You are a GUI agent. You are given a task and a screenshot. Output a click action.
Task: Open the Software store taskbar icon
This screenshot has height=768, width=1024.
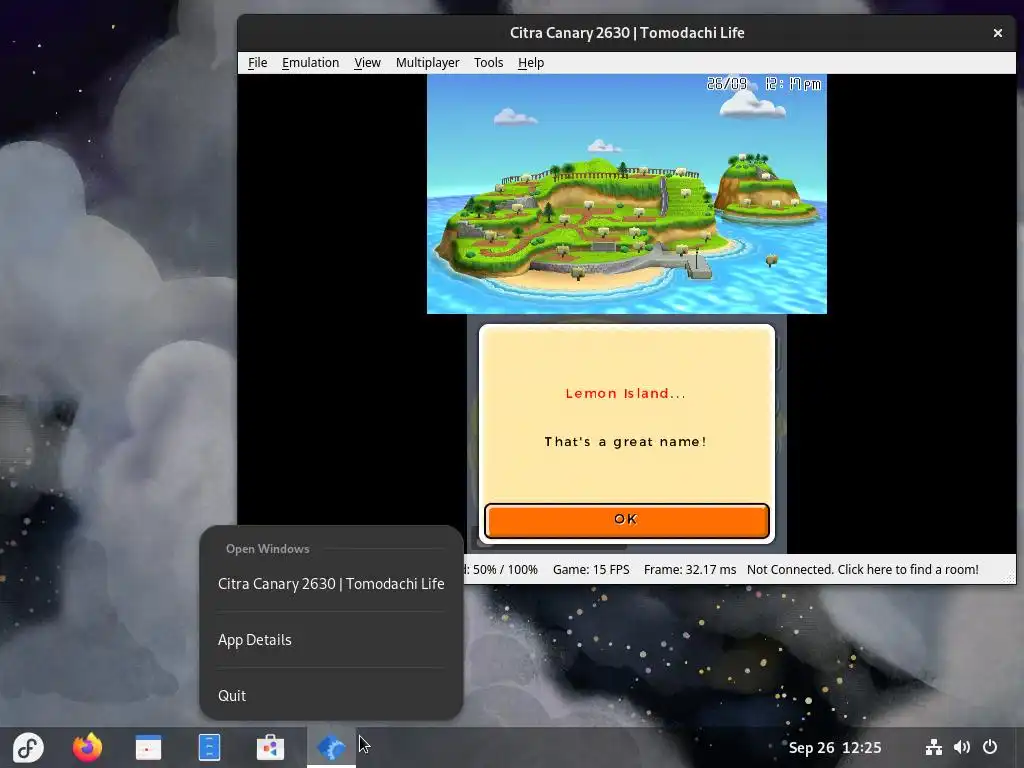pos(270,747)
